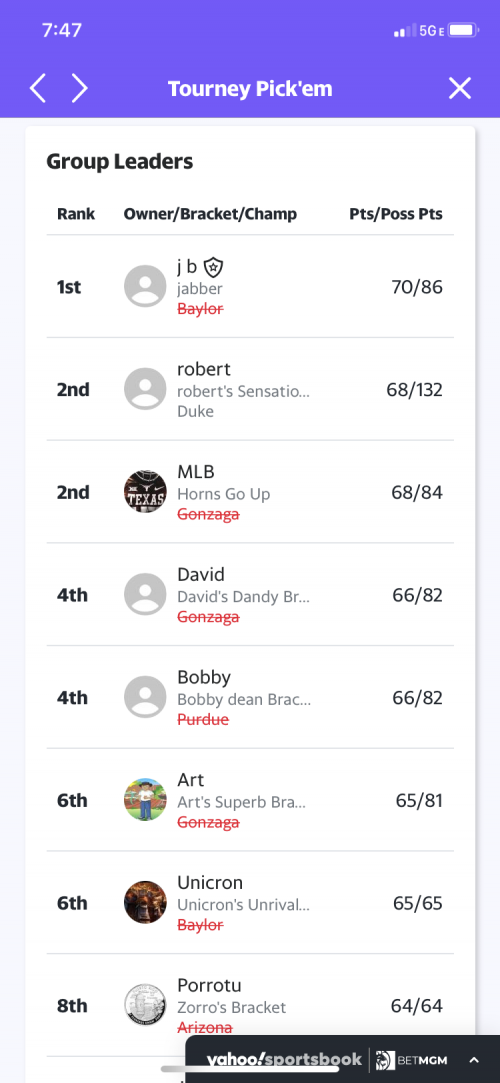Screen dimensions: 500x1083
Task: Open j b's default avatar
Action: tap(145, 286)
